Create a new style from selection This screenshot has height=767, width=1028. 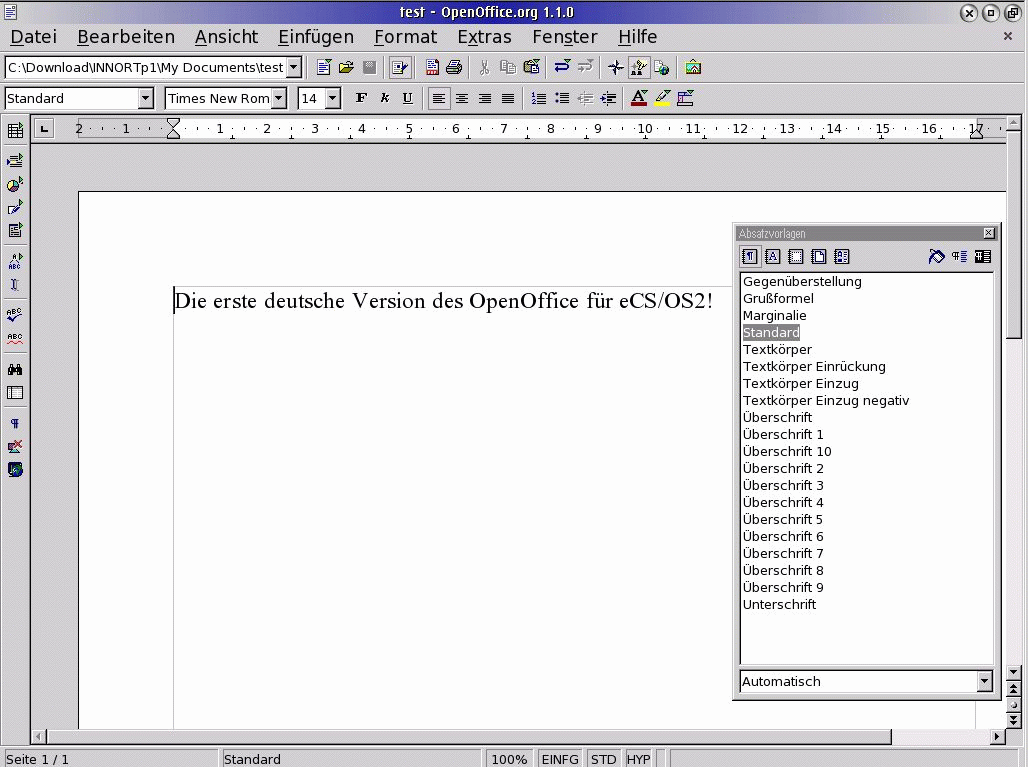click(x=959, y=256)
